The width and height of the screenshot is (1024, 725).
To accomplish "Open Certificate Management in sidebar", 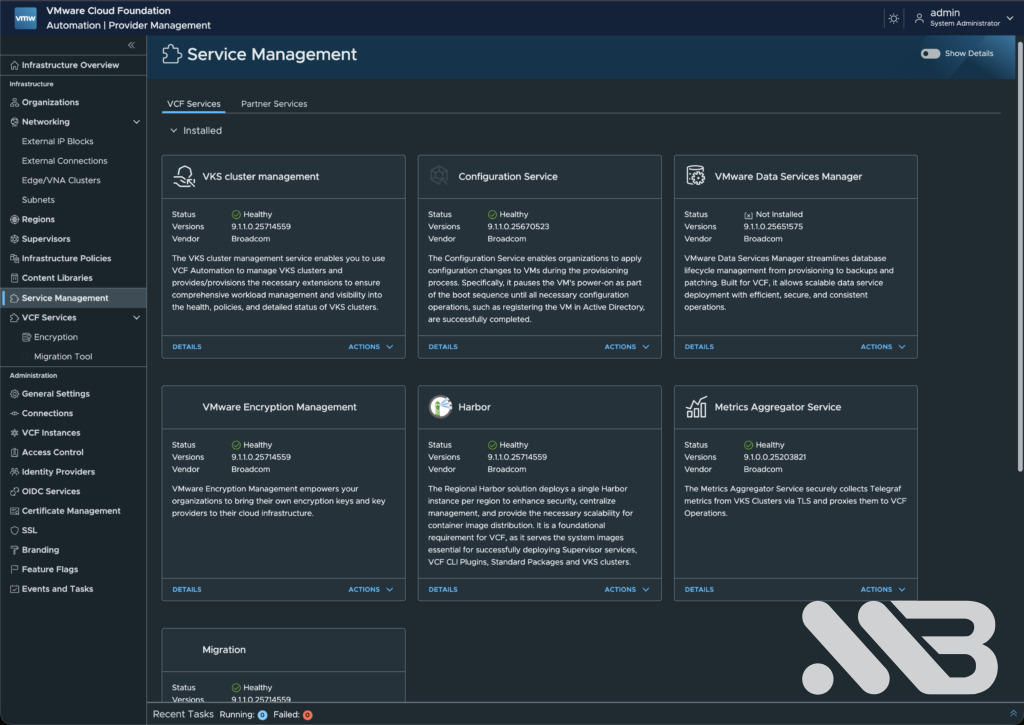I will [x=73, y=511].
